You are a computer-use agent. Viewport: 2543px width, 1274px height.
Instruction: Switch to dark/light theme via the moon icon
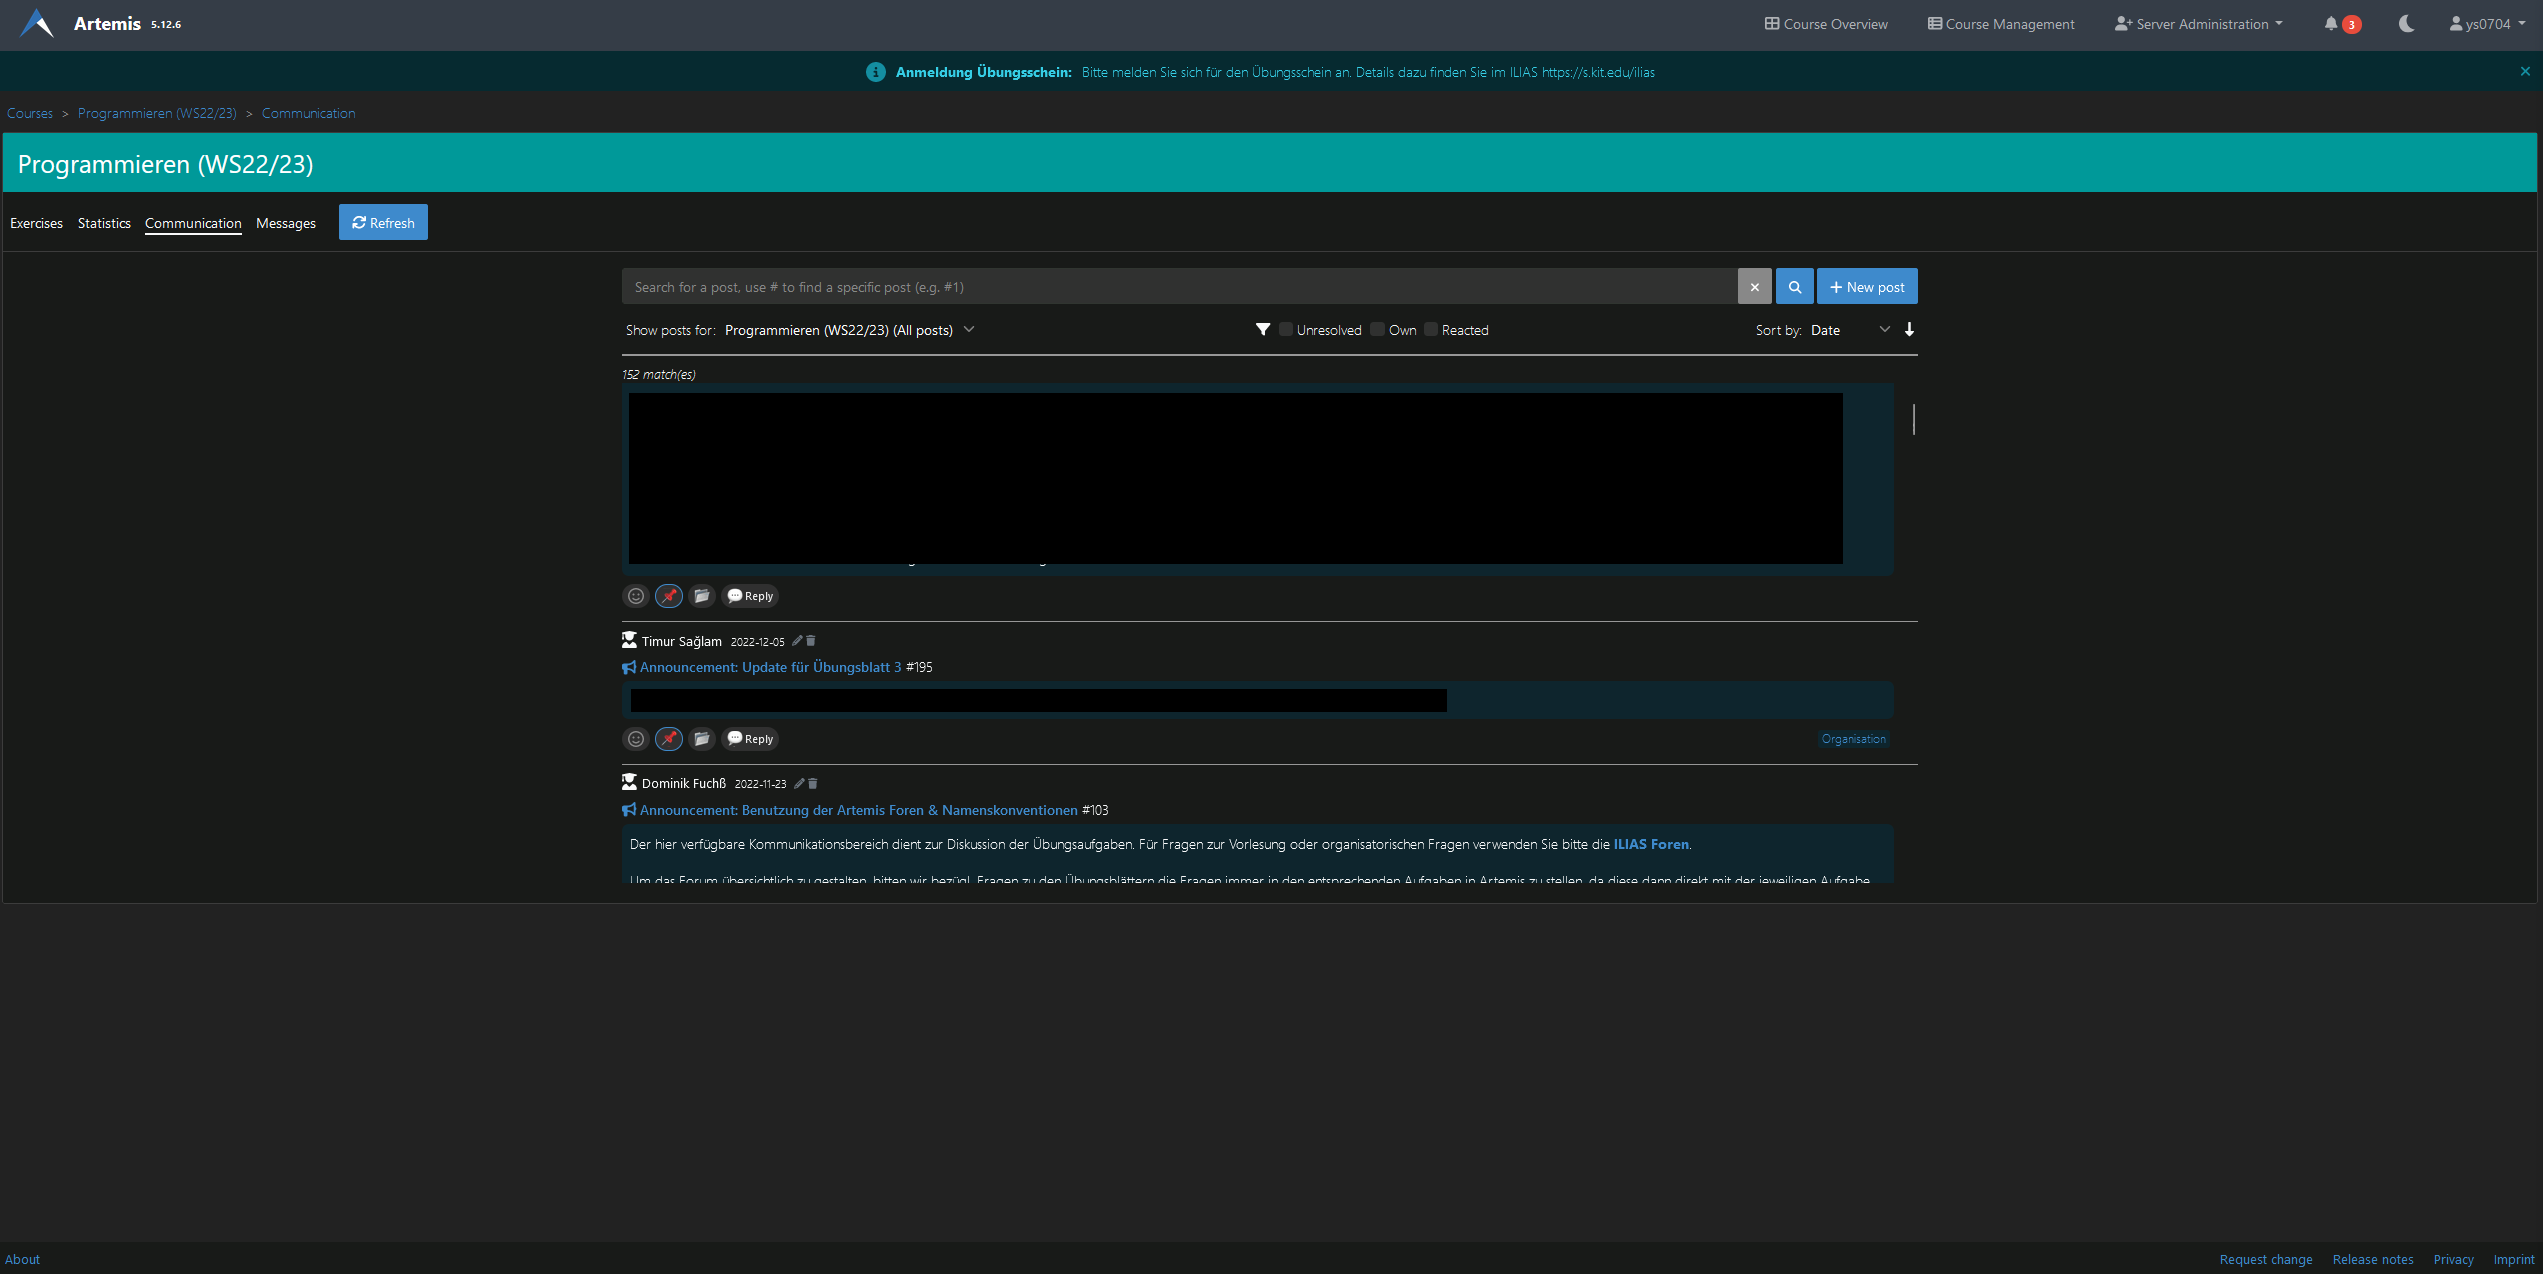[2405, 24]
